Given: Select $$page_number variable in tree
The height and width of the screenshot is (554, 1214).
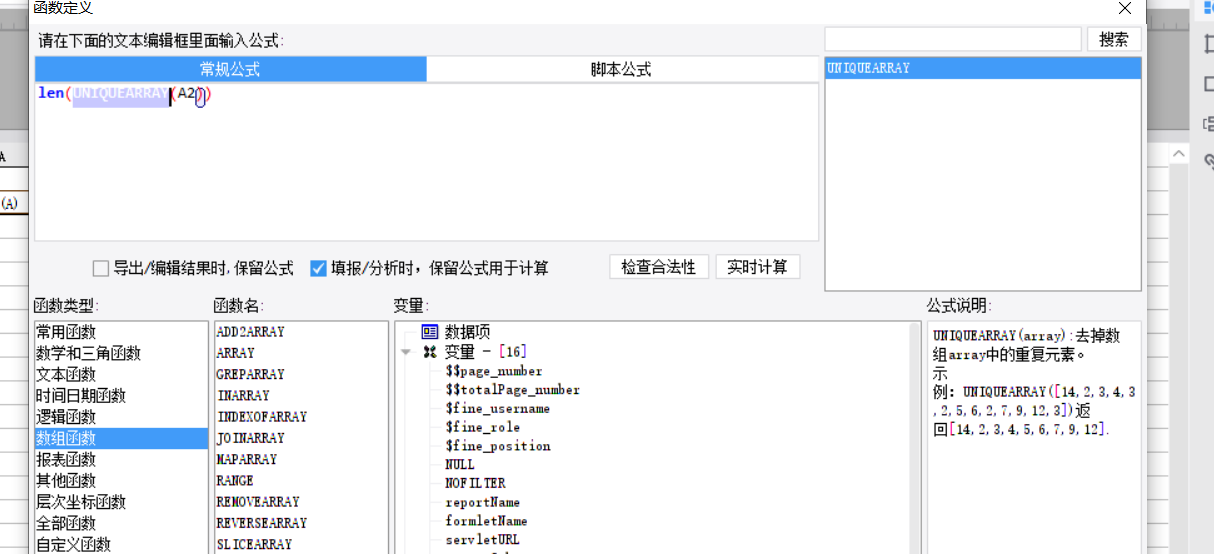Looking at the screenshot, I should click(x=494, y=371).
